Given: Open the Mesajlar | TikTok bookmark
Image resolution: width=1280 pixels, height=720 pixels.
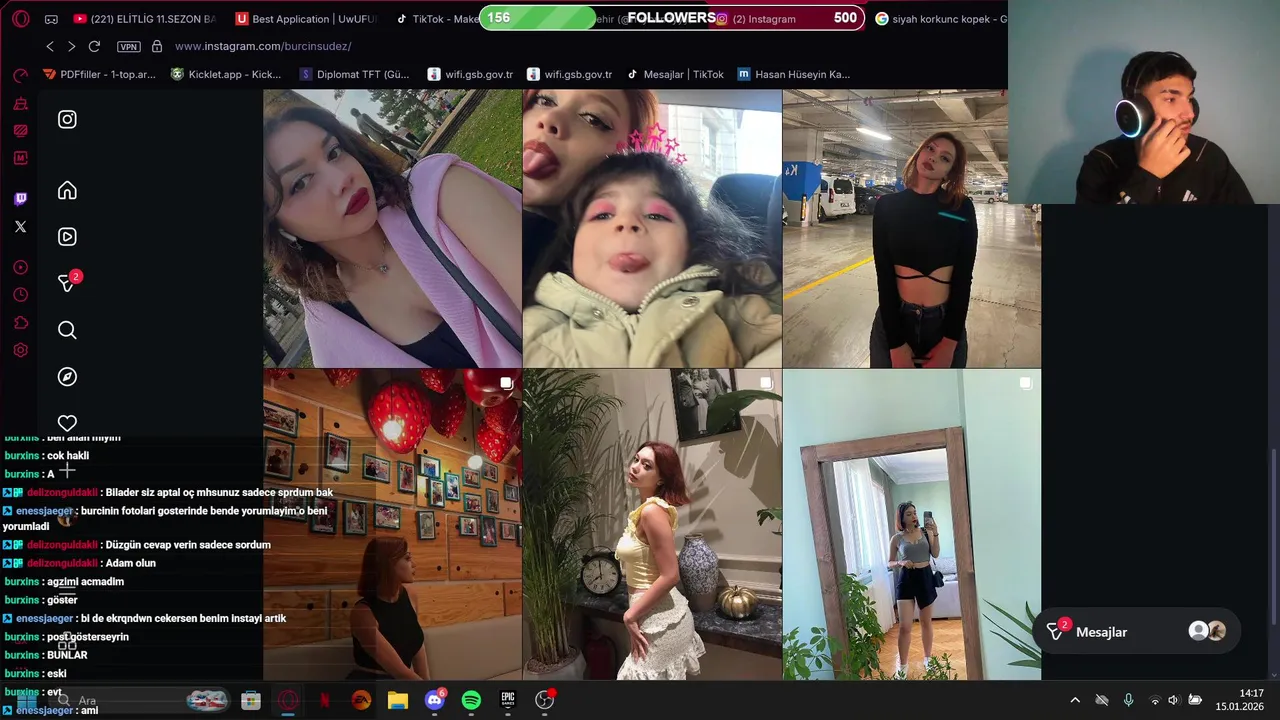Looking at the screenshot, I should (675, 74).
